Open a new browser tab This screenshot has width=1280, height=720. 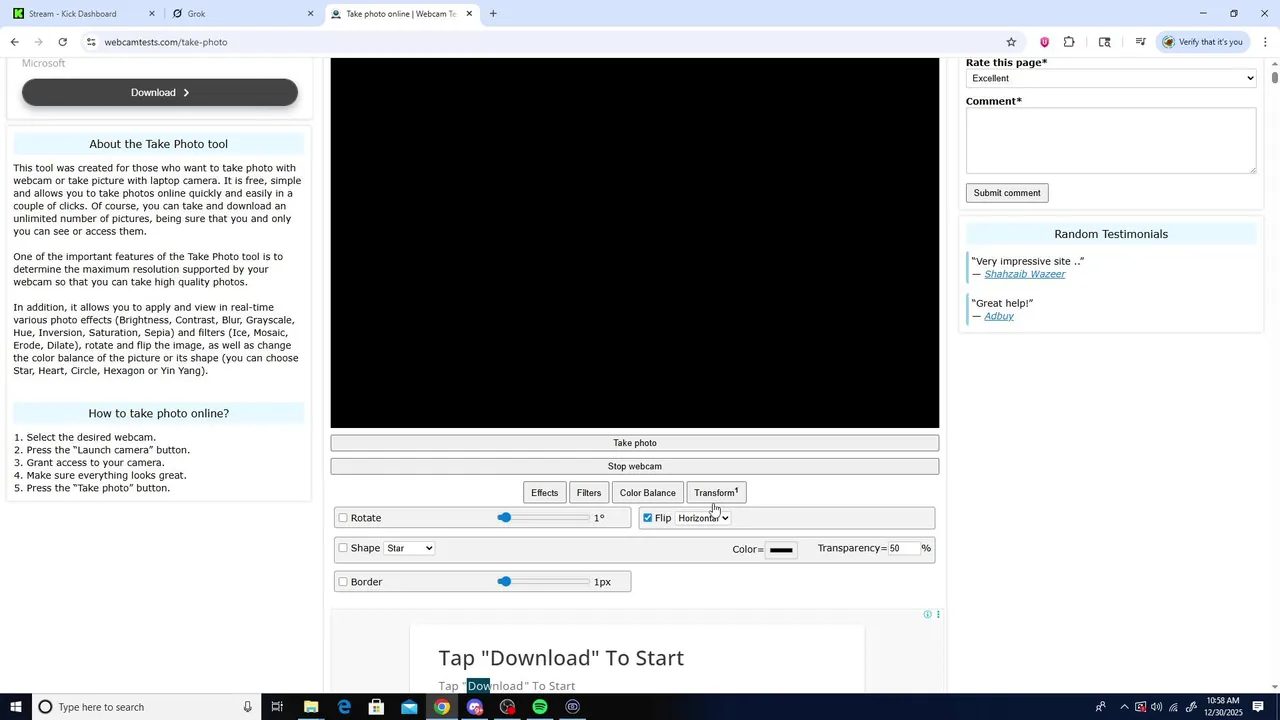click(x=493, y=14)
